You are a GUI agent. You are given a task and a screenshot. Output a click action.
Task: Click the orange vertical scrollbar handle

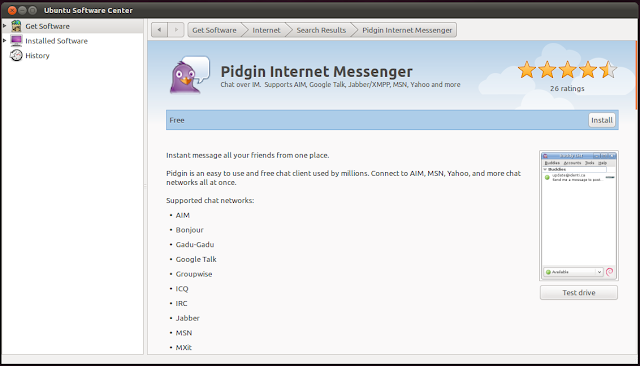point(636,75)
